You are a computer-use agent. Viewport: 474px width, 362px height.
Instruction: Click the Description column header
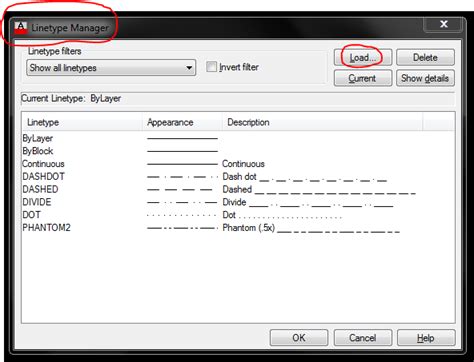[322, 122]
